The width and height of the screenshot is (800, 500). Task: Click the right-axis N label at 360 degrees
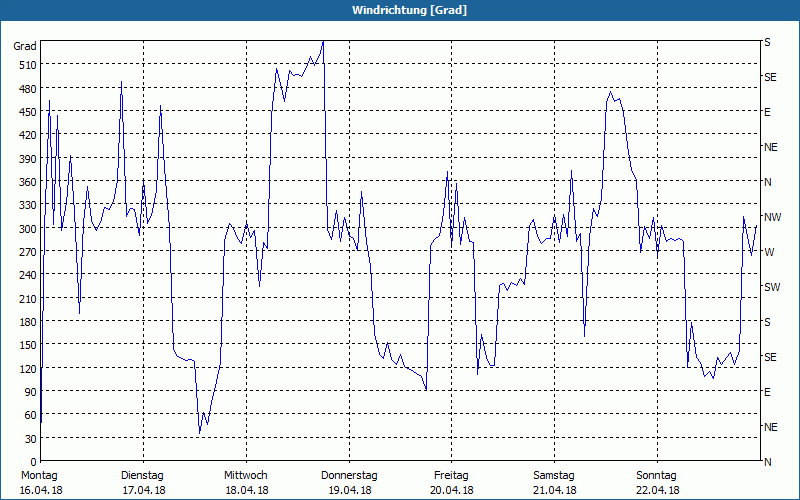tap(767, 182)
